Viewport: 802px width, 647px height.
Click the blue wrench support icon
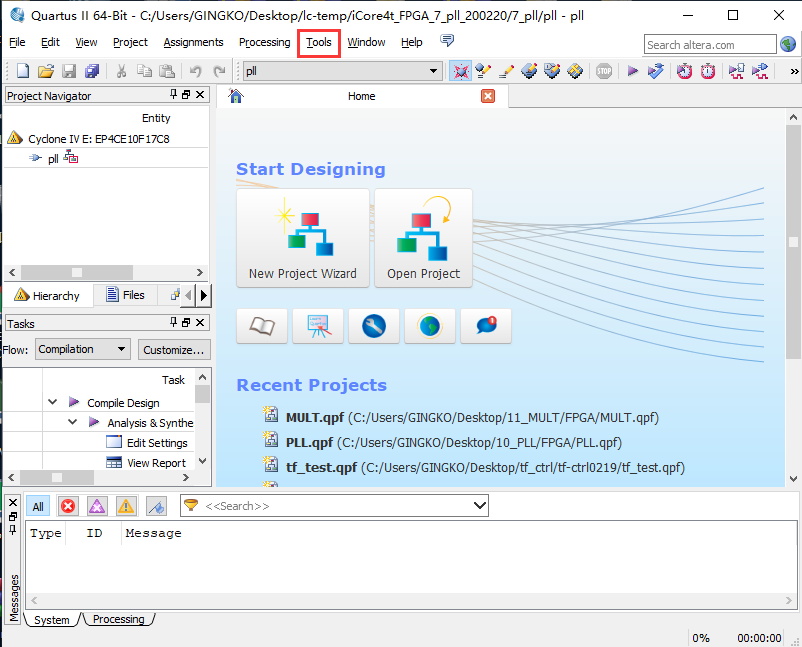point(374,325)
